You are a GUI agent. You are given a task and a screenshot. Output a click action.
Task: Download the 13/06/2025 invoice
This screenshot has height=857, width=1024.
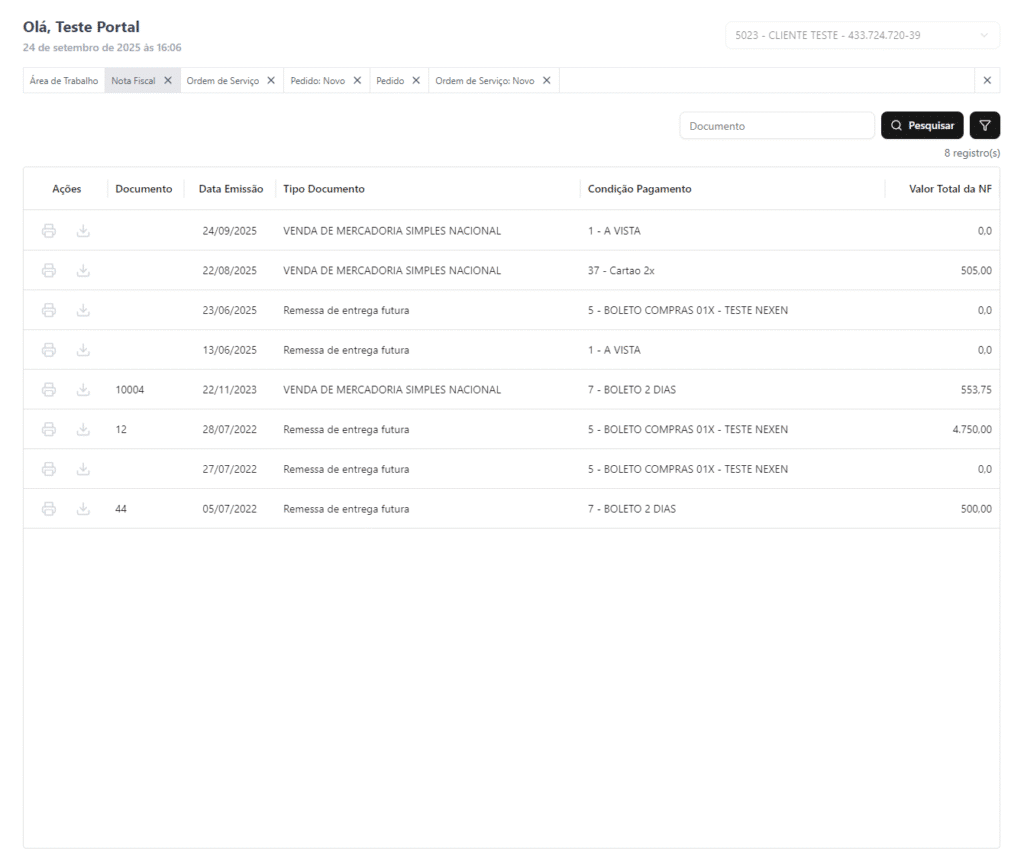(x=83, y=350)
